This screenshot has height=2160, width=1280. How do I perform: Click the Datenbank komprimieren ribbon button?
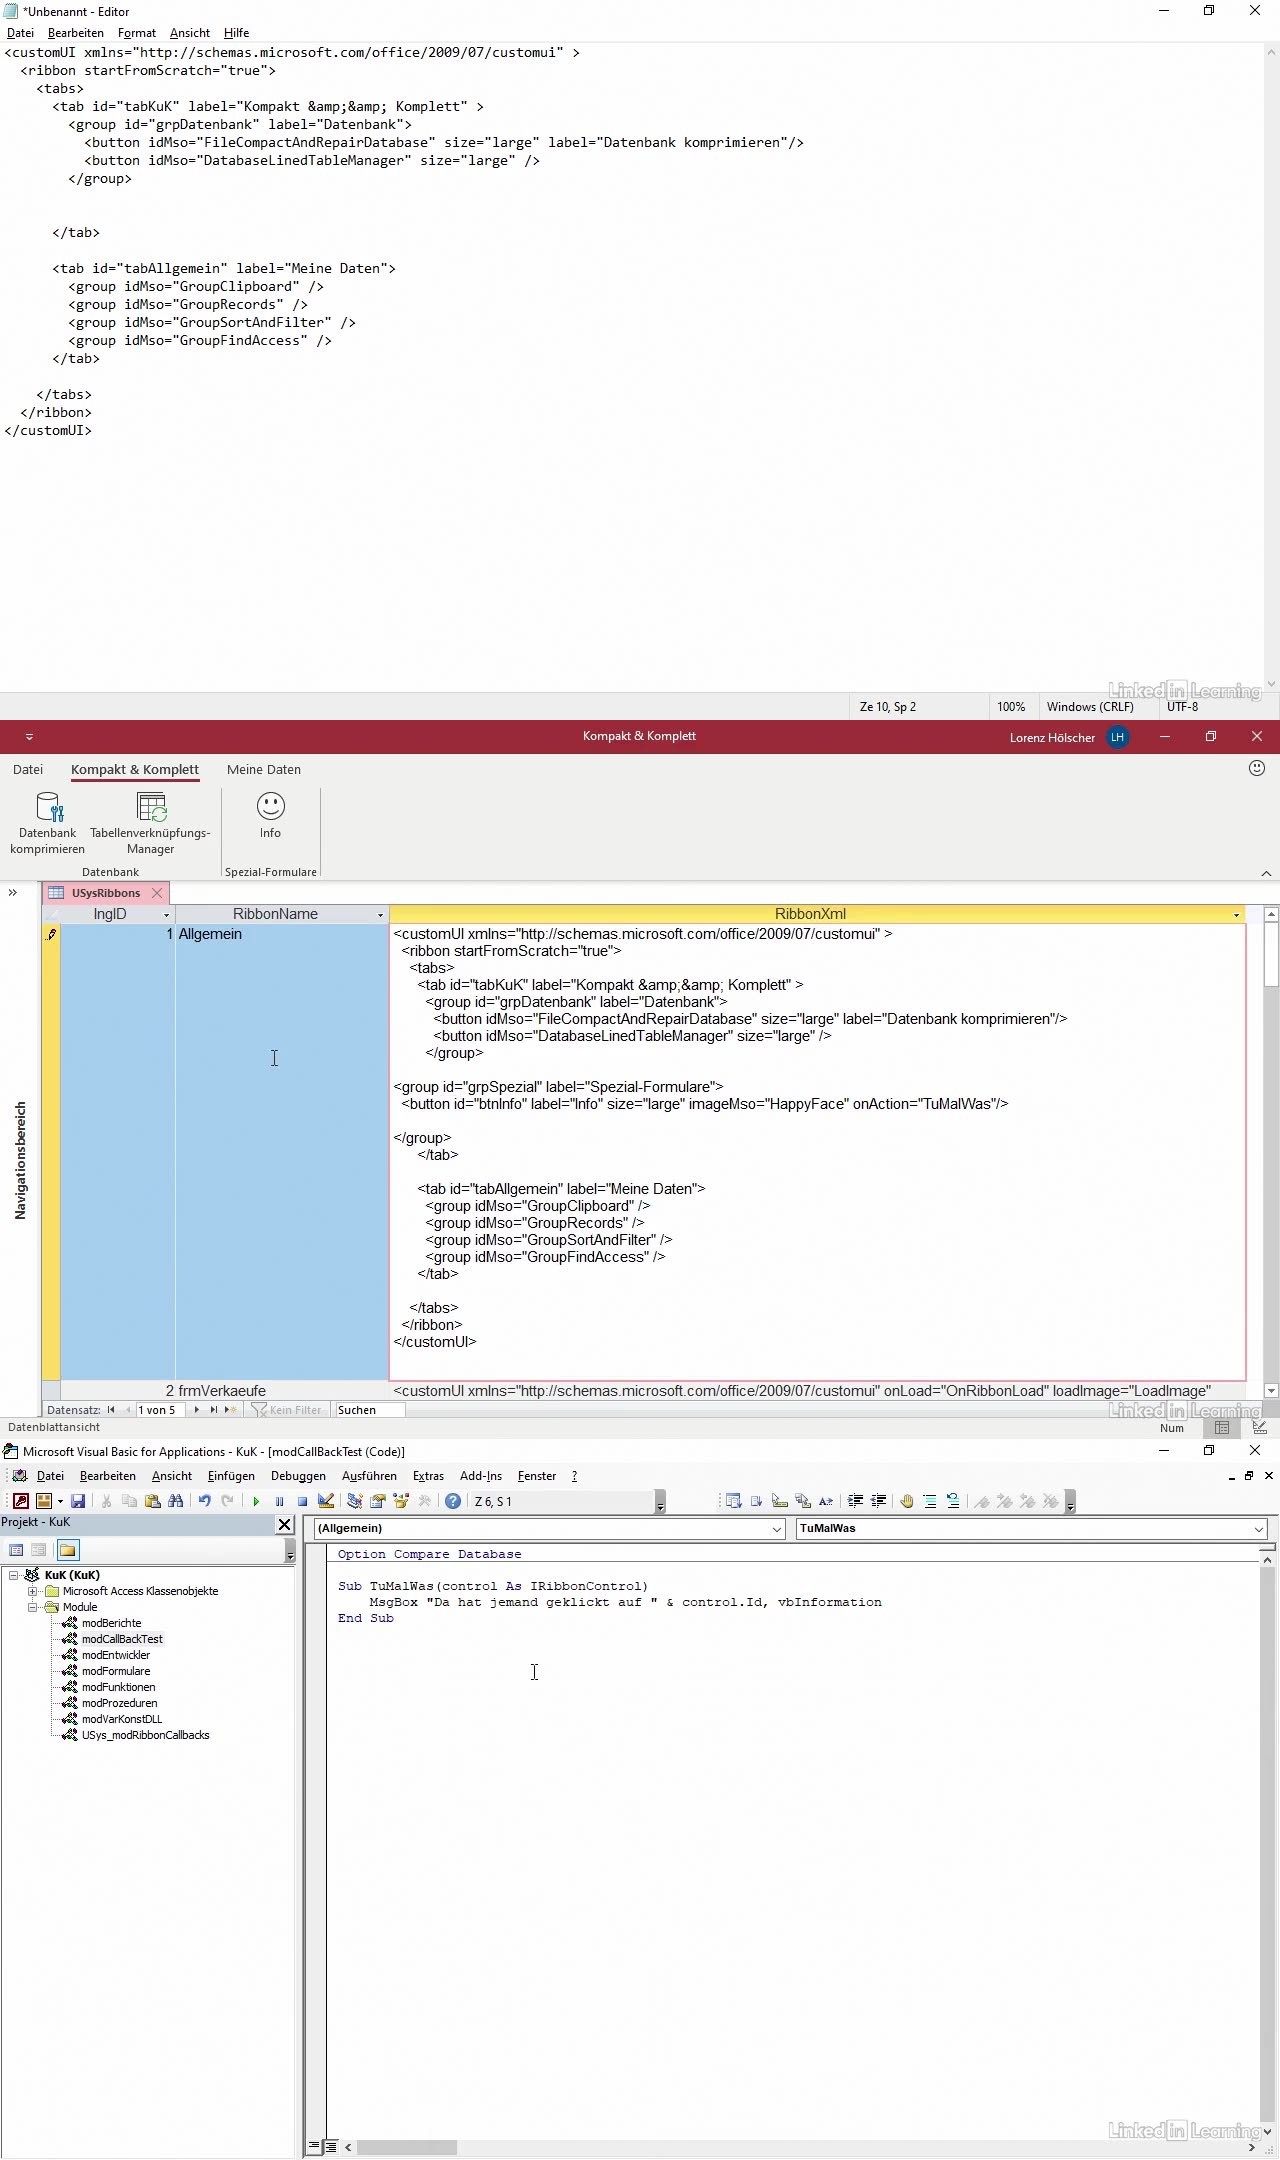(x=48, y=822)
